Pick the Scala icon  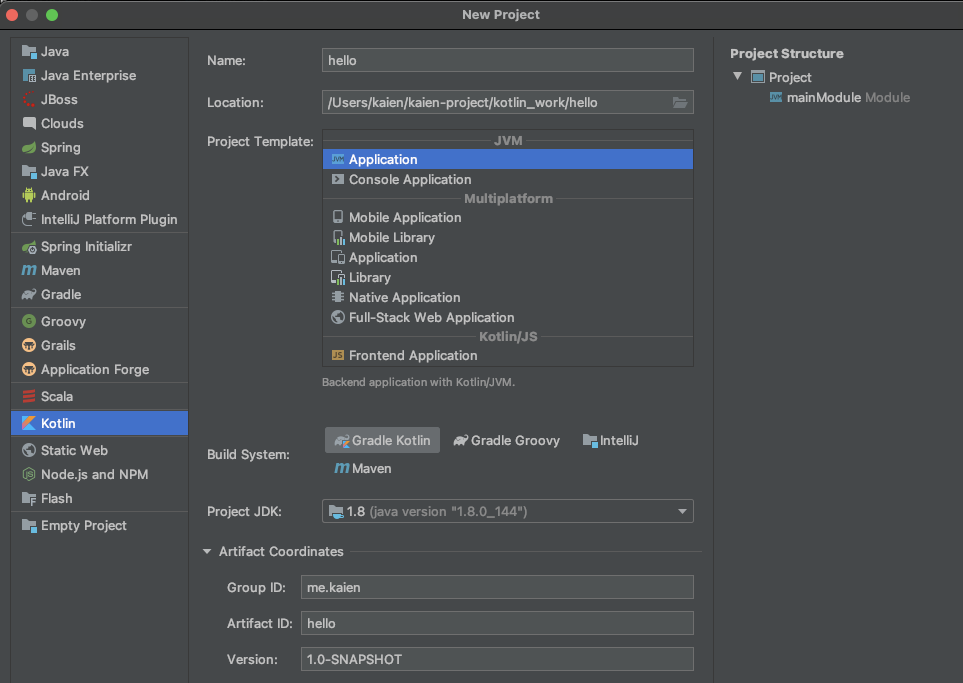pyautogui.click(x=29, y=396)
